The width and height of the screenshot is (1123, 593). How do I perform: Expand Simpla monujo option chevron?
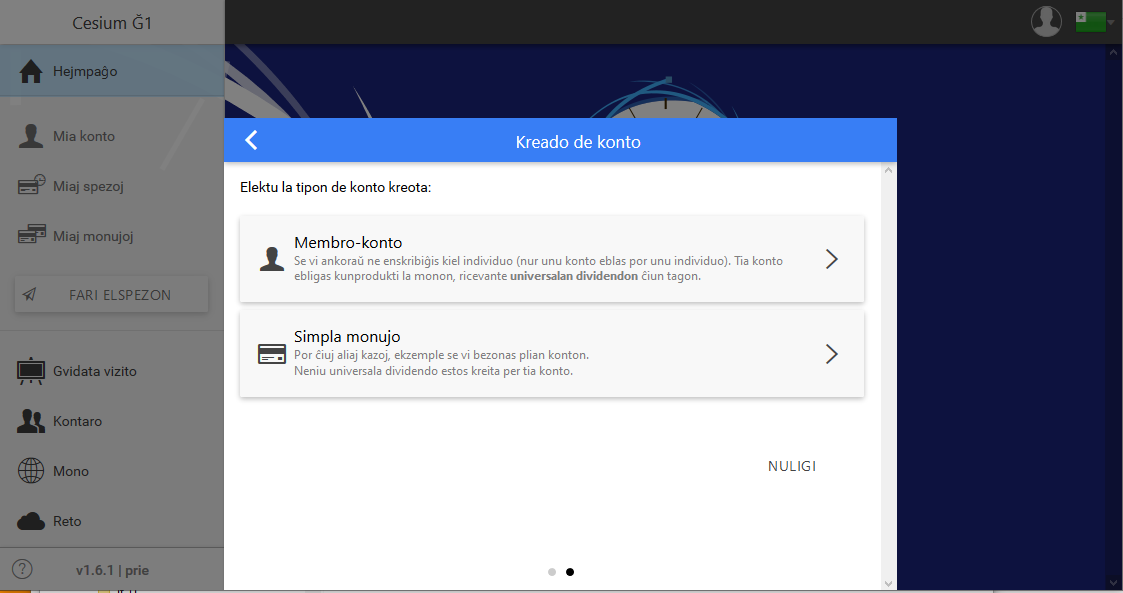(832, 354)
